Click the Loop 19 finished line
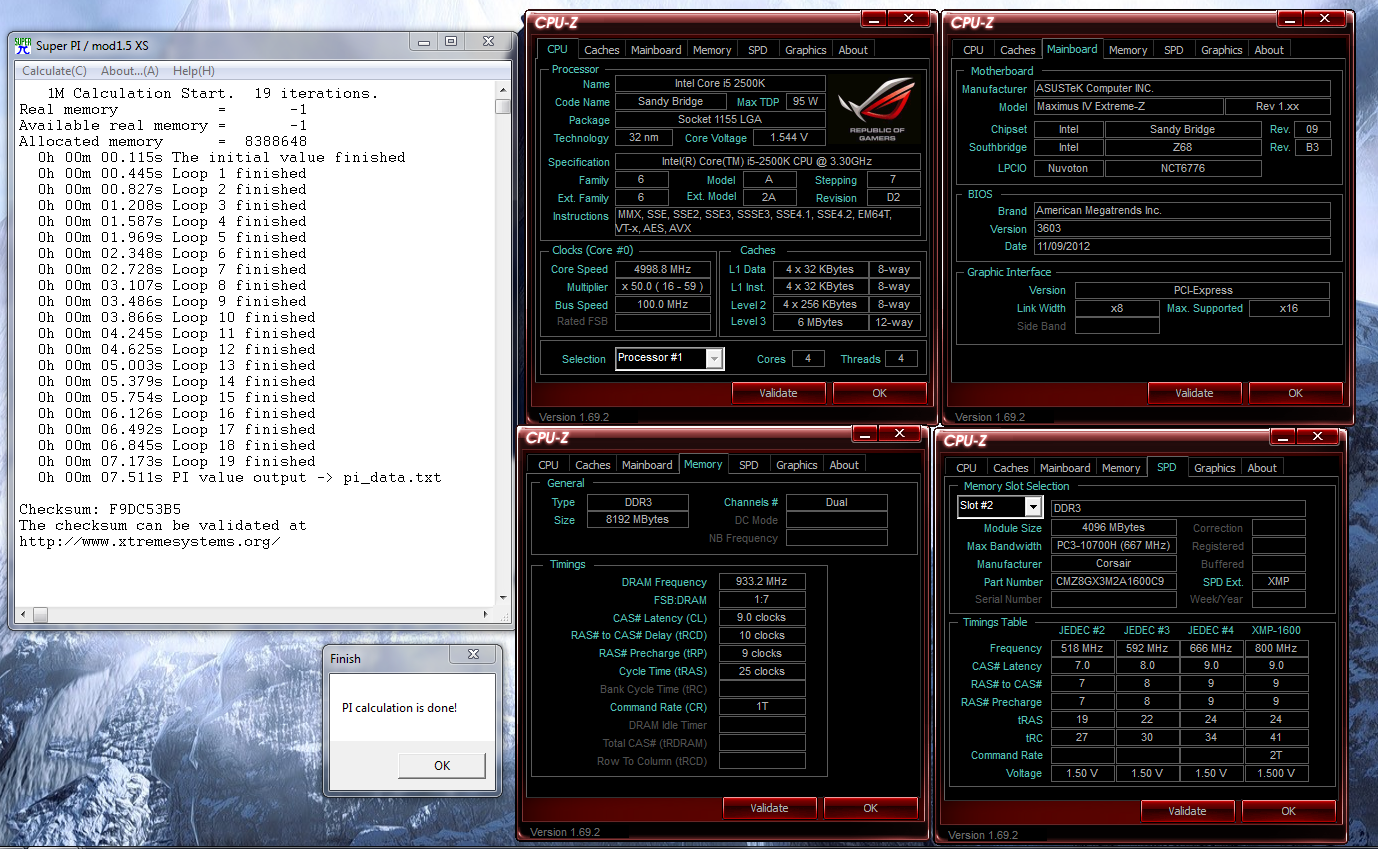 pyautogui.click(x=177, y=461)
